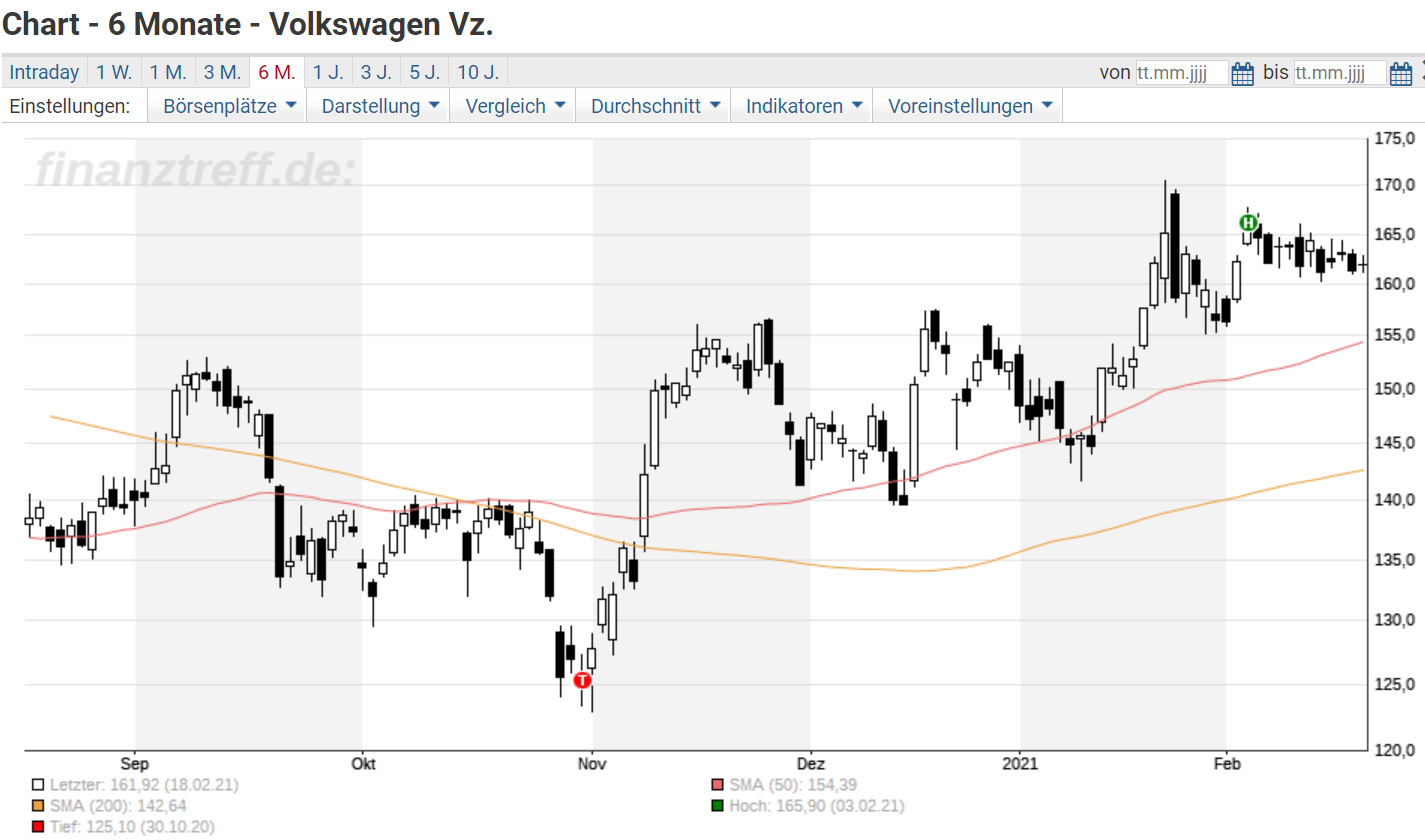Image resolution: width=1425 pixels, height=840 pixels.
Task: Switch to the Intraday tab
Action: click(x=44, y=72)
